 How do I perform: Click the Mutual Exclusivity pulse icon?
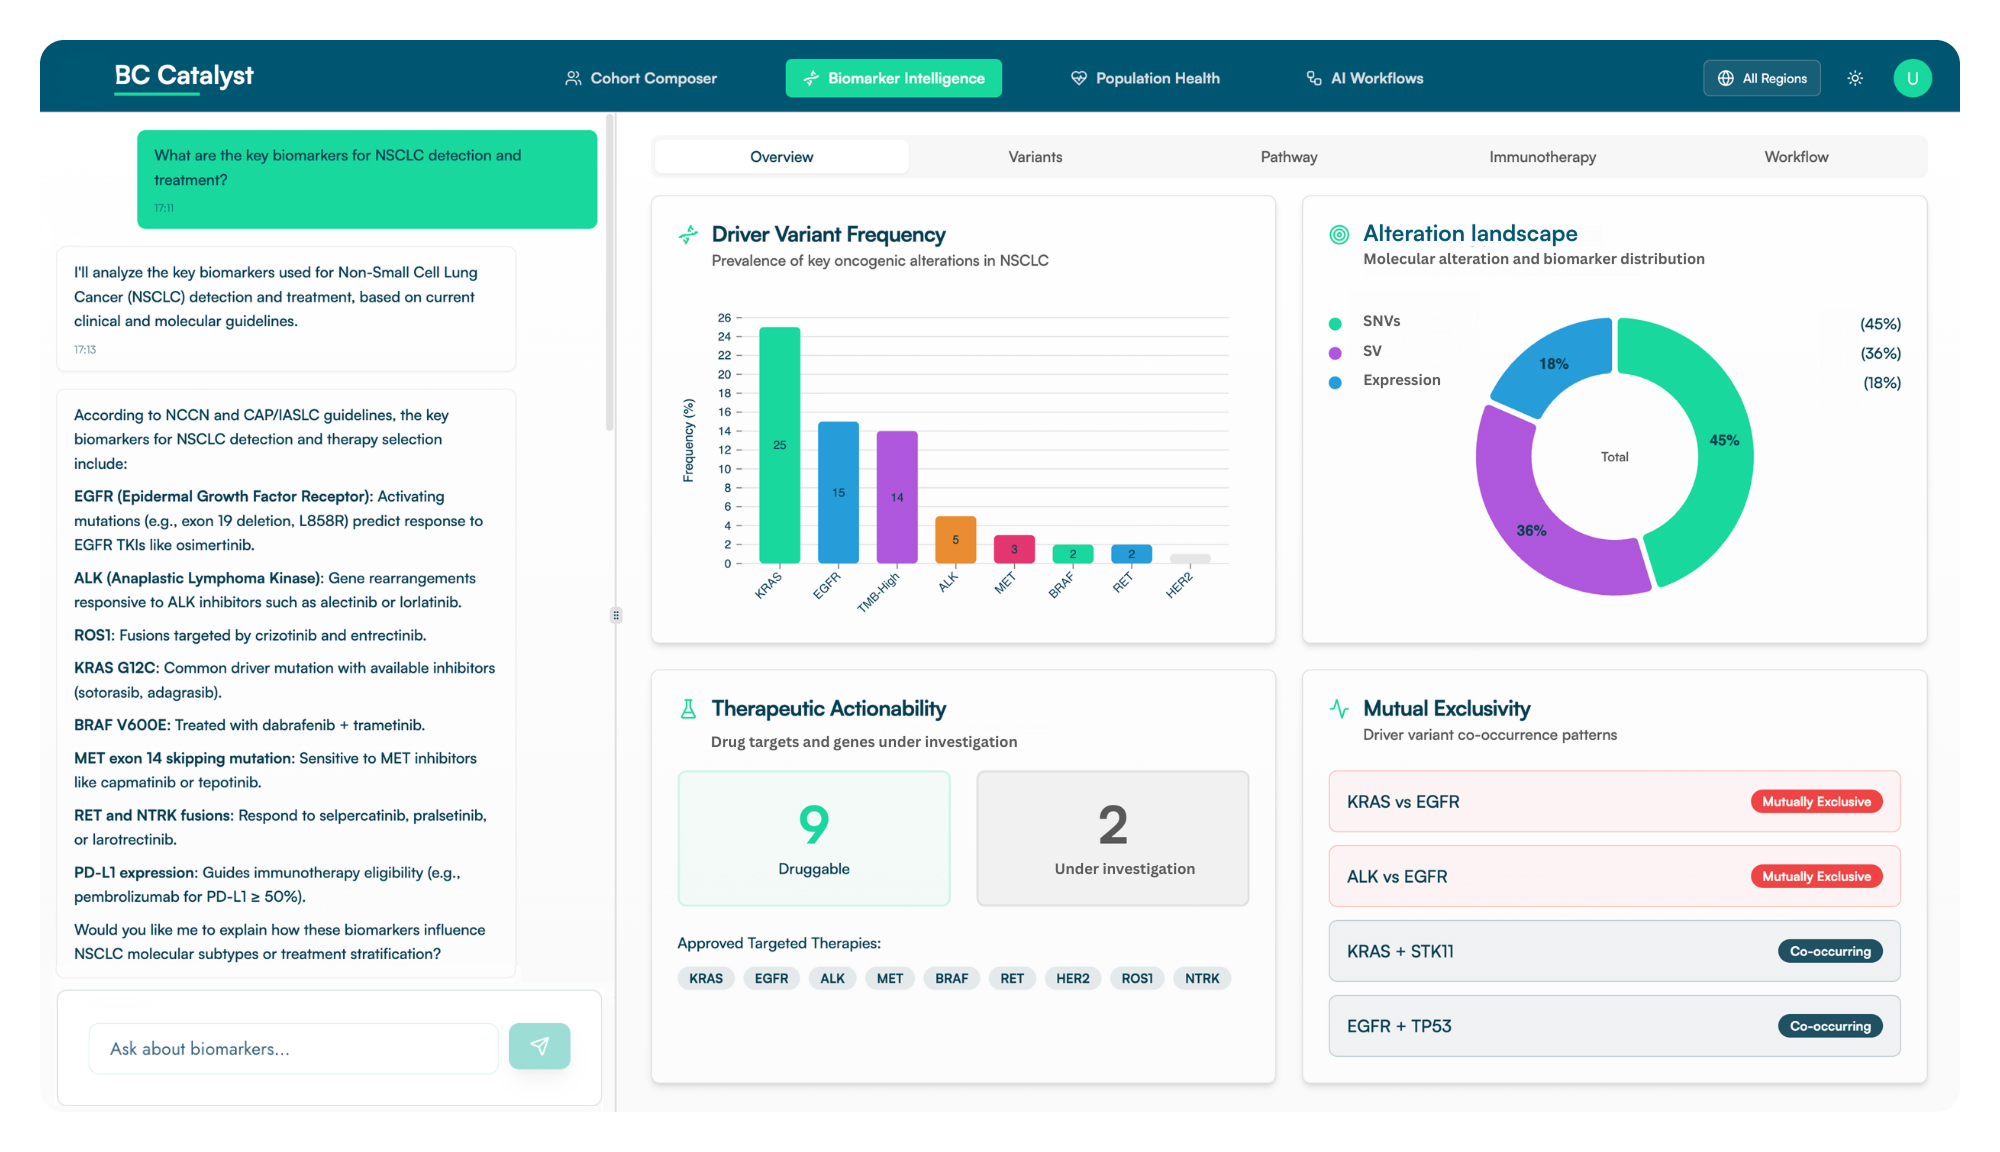(x=1339, y=709)
